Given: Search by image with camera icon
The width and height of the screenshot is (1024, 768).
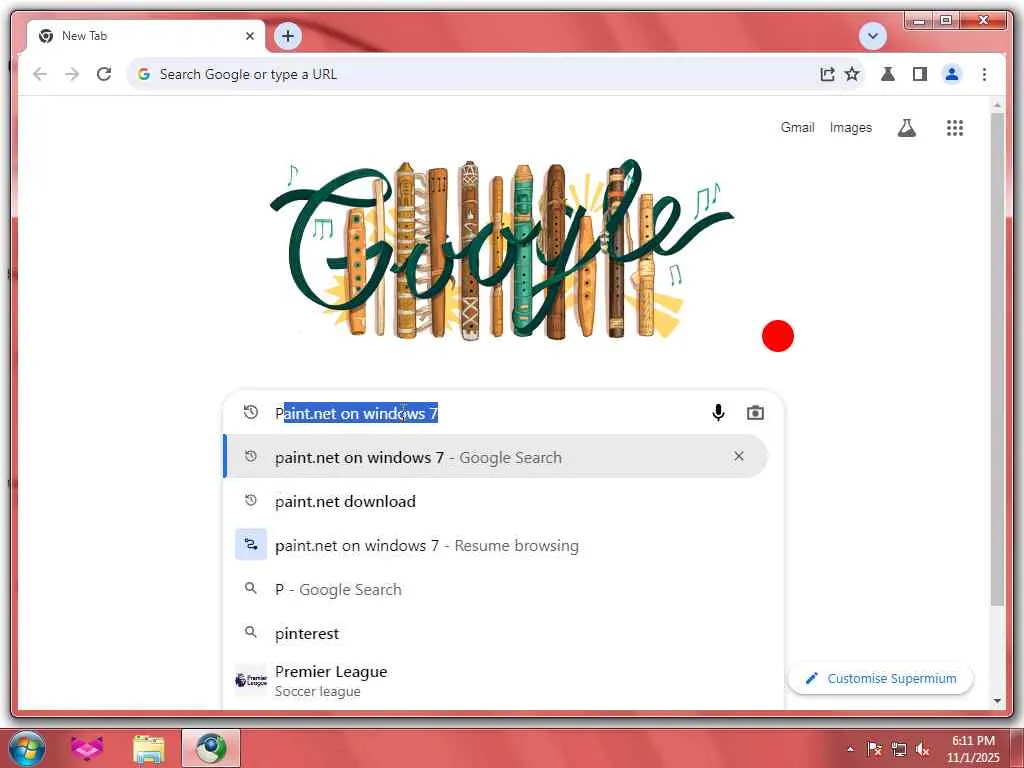Looking at the screenshot, I should (x=755, y=413).
